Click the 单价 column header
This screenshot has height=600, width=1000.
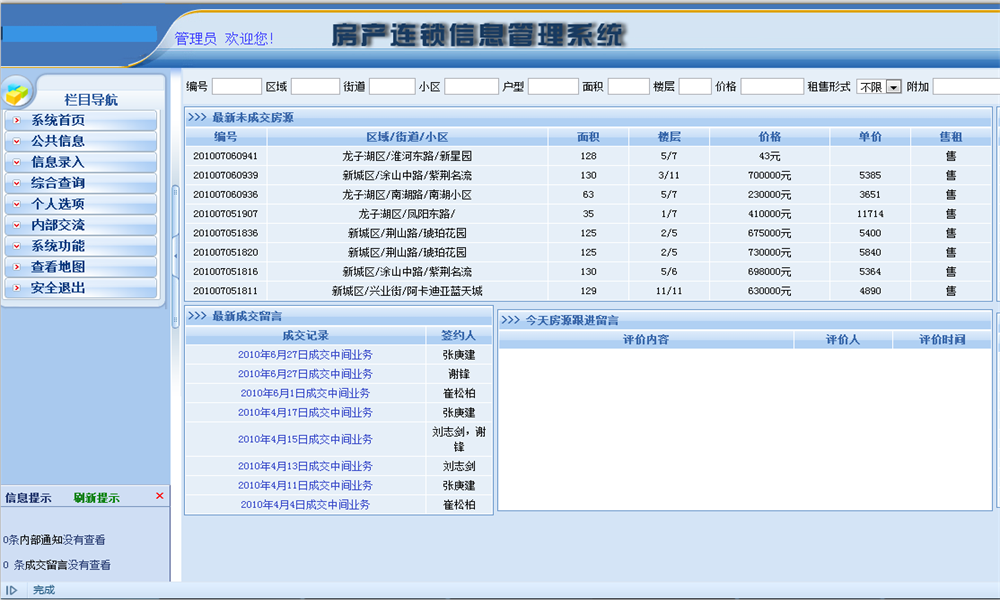point(870,137)
